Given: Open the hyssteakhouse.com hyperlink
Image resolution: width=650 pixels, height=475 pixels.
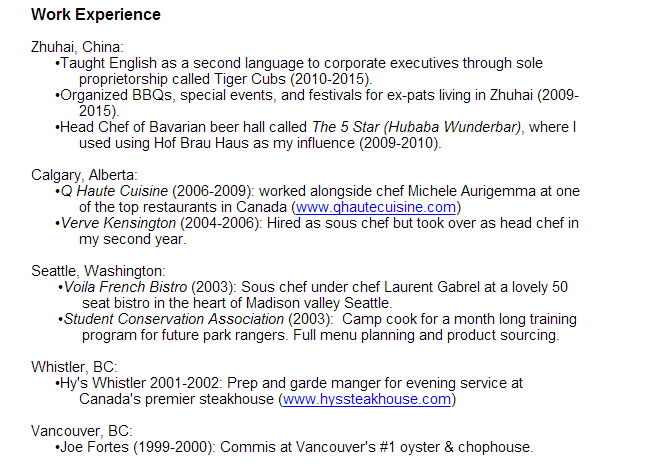Looking at the screenshot, I should (367, 399).
